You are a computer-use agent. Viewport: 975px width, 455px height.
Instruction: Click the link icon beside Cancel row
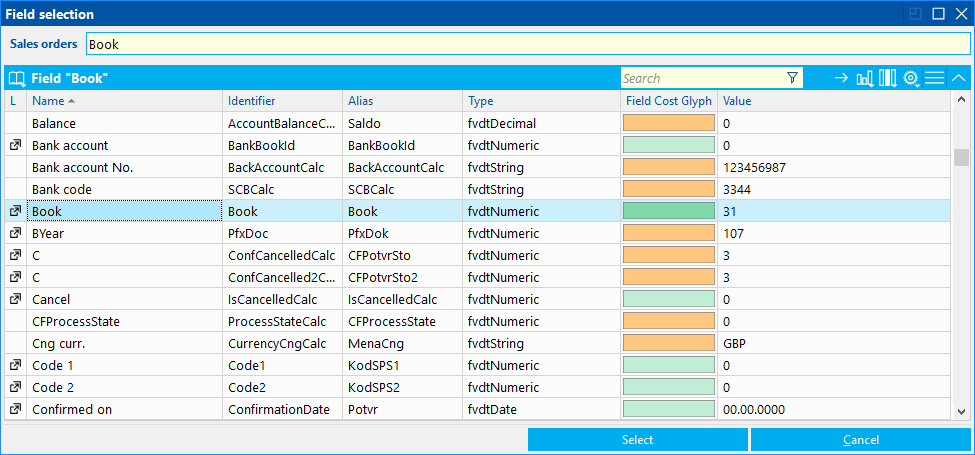click(x=15, y=299)
